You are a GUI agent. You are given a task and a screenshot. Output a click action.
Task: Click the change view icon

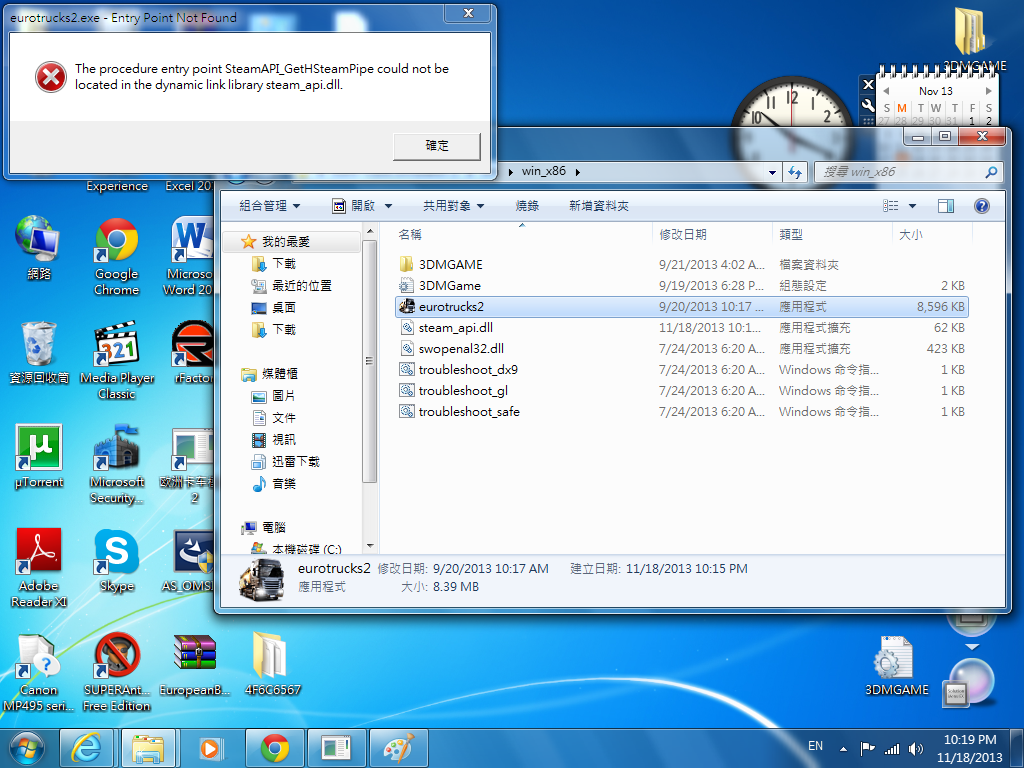click(891, 206)
